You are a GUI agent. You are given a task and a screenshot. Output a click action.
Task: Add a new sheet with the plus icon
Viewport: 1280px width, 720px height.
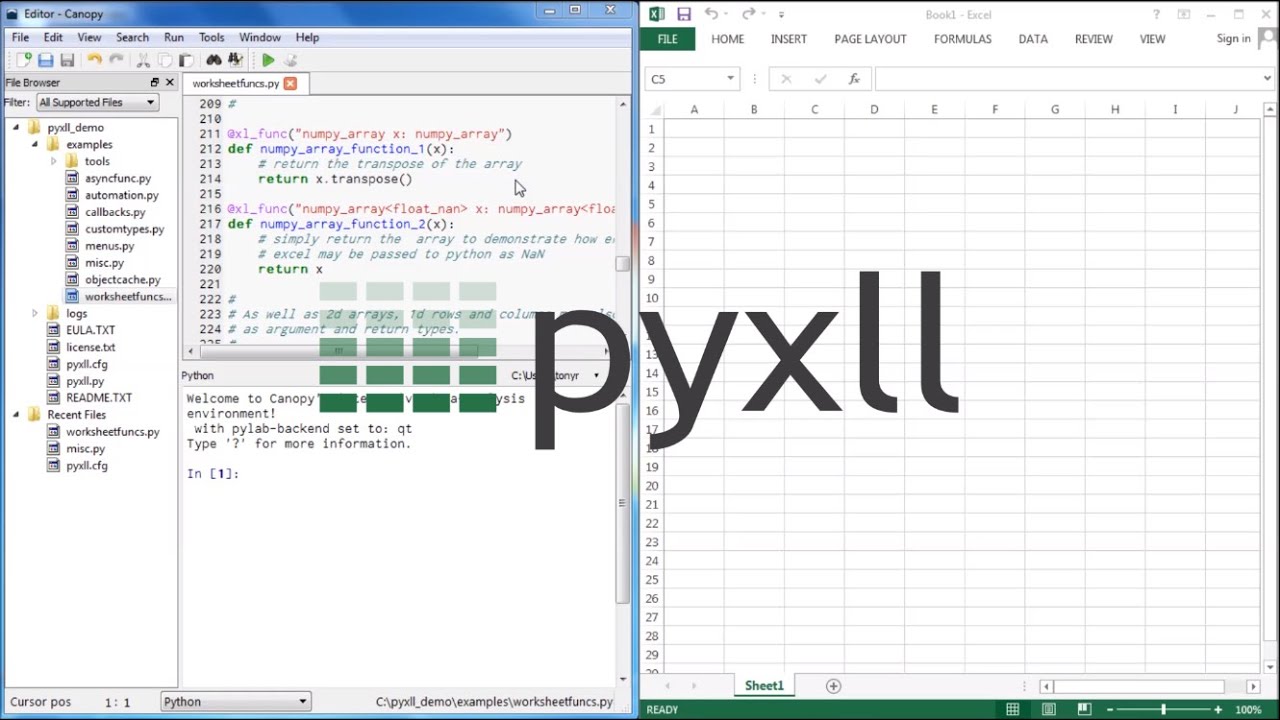(833, 686)
